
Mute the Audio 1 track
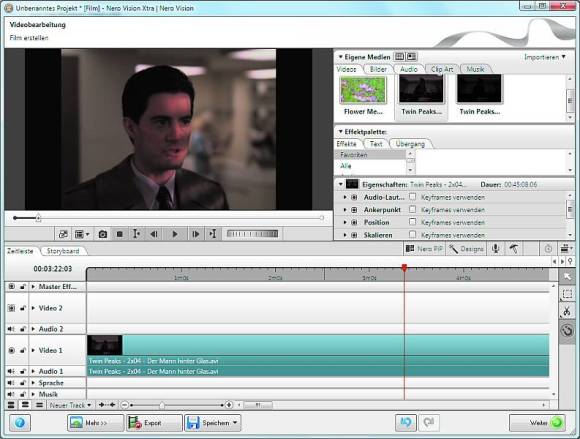(x=11, y=371)
